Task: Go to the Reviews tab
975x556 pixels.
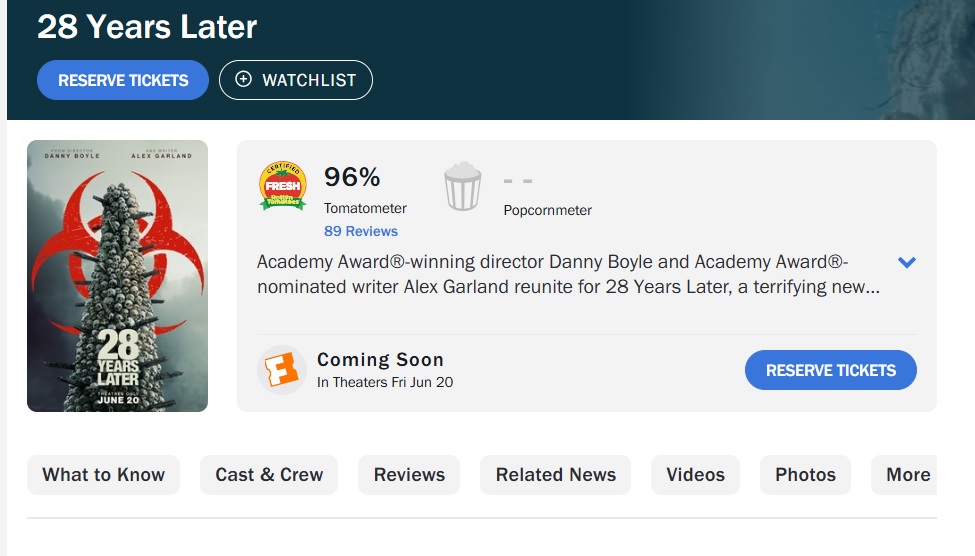Action: coord(409,475)
